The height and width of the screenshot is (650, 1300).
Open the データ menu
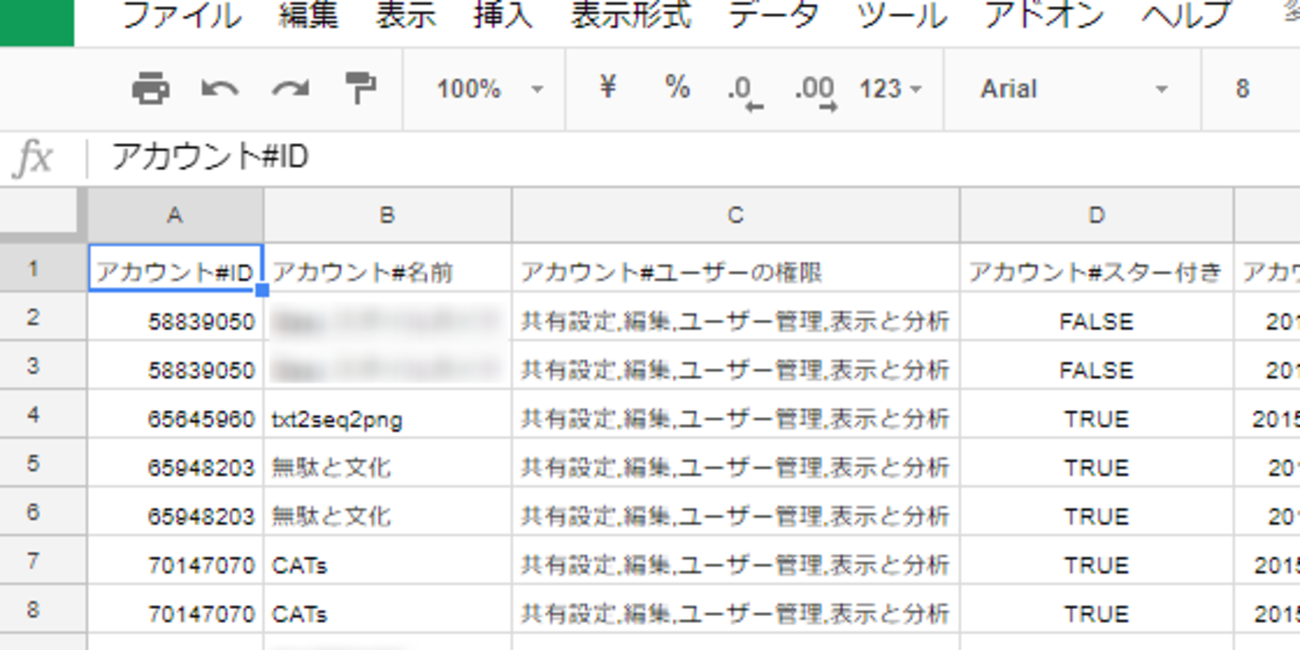pyautogui.click(x=774, y=16)
